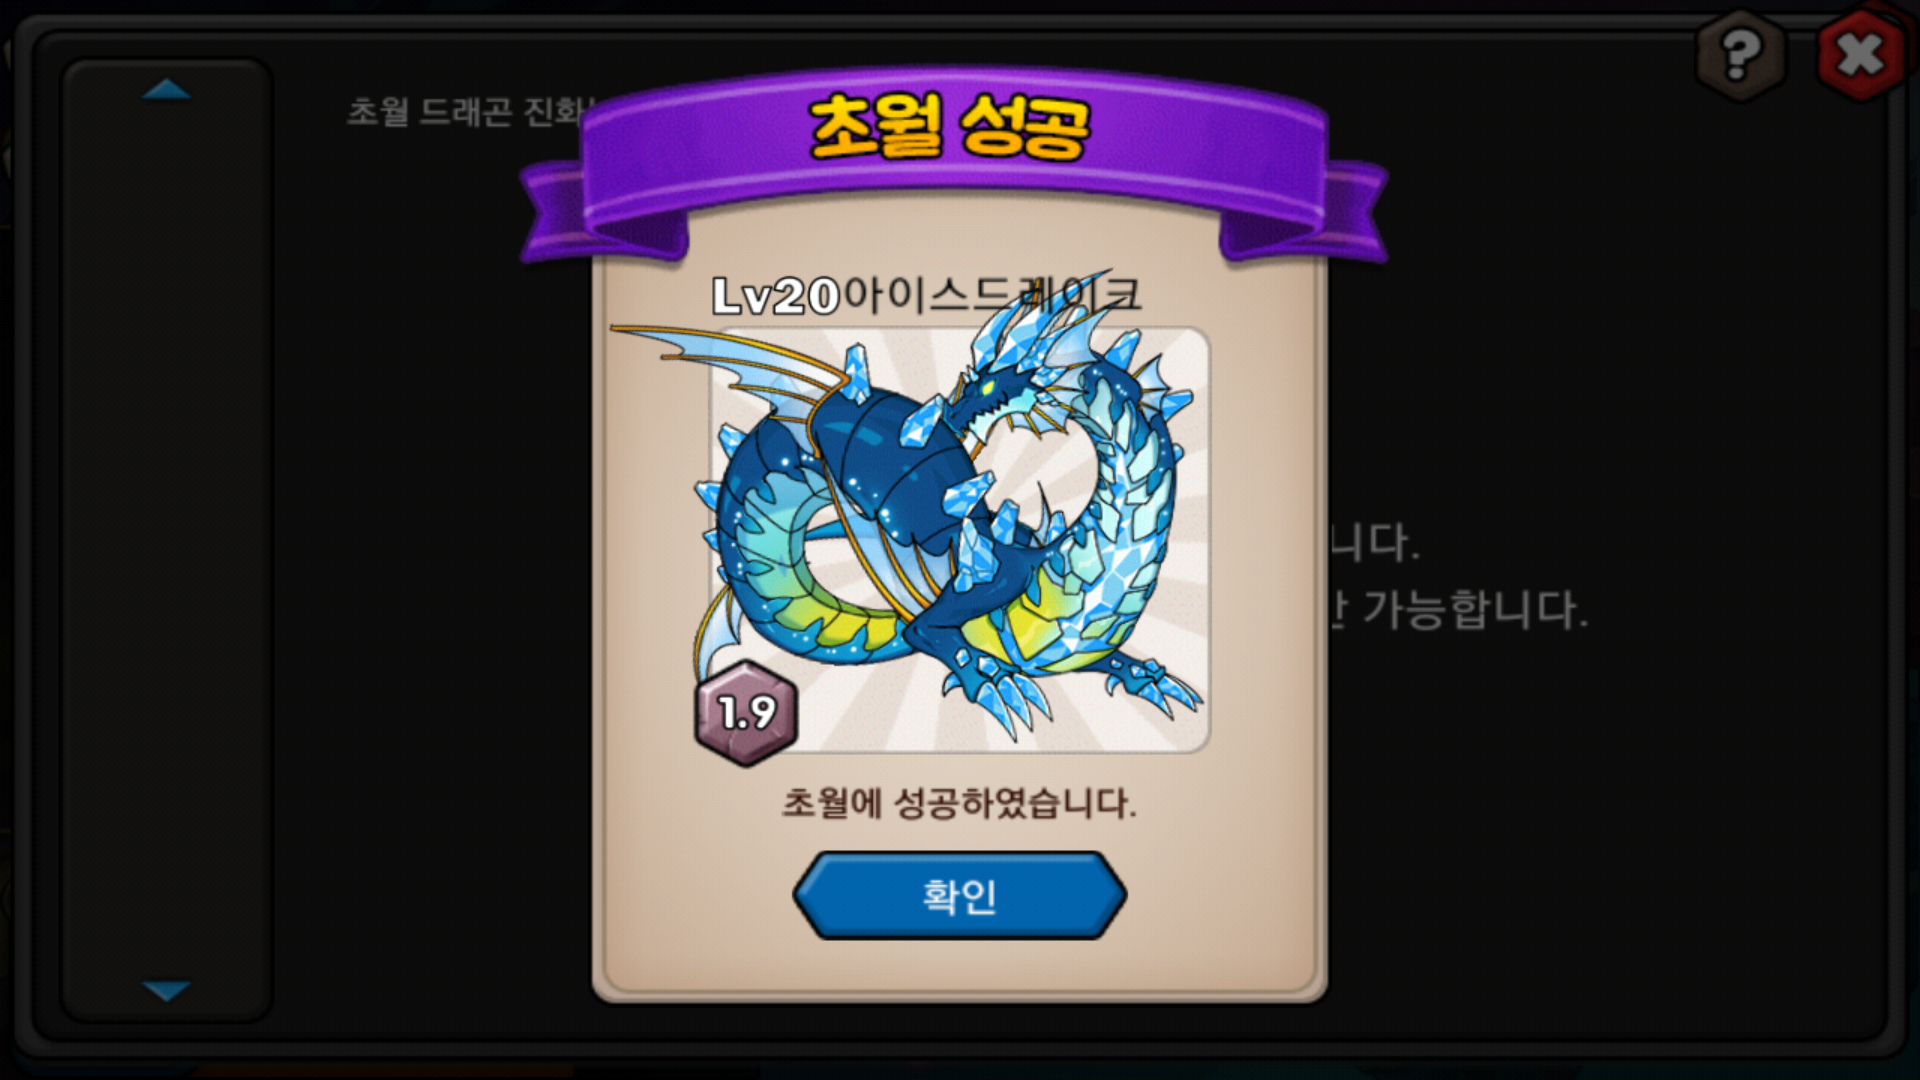Select the ice dragon artwork card
The height and width of the screenshot is (1080, 1920).
coord(960,540)
